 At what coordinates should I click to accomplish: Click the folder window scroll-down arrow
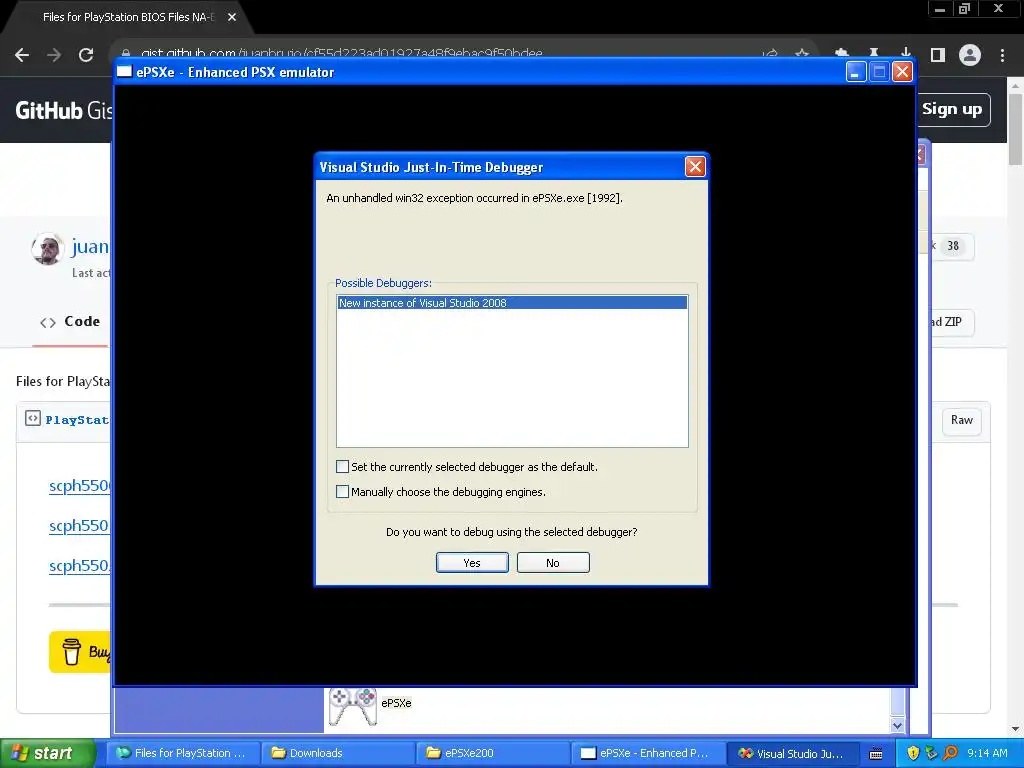pyautogui.click(x=897, y=725)
